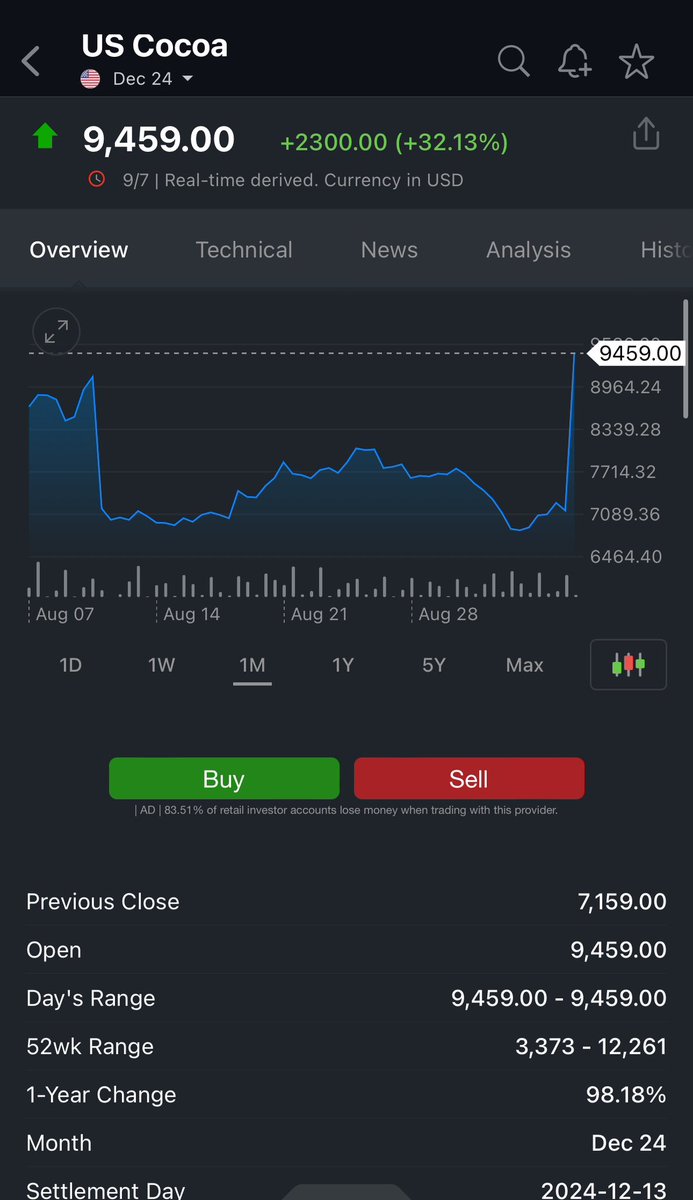The height and width of the screenshot is (1200, 693).
Task: Tap the share icon
Action: [646, 134]
